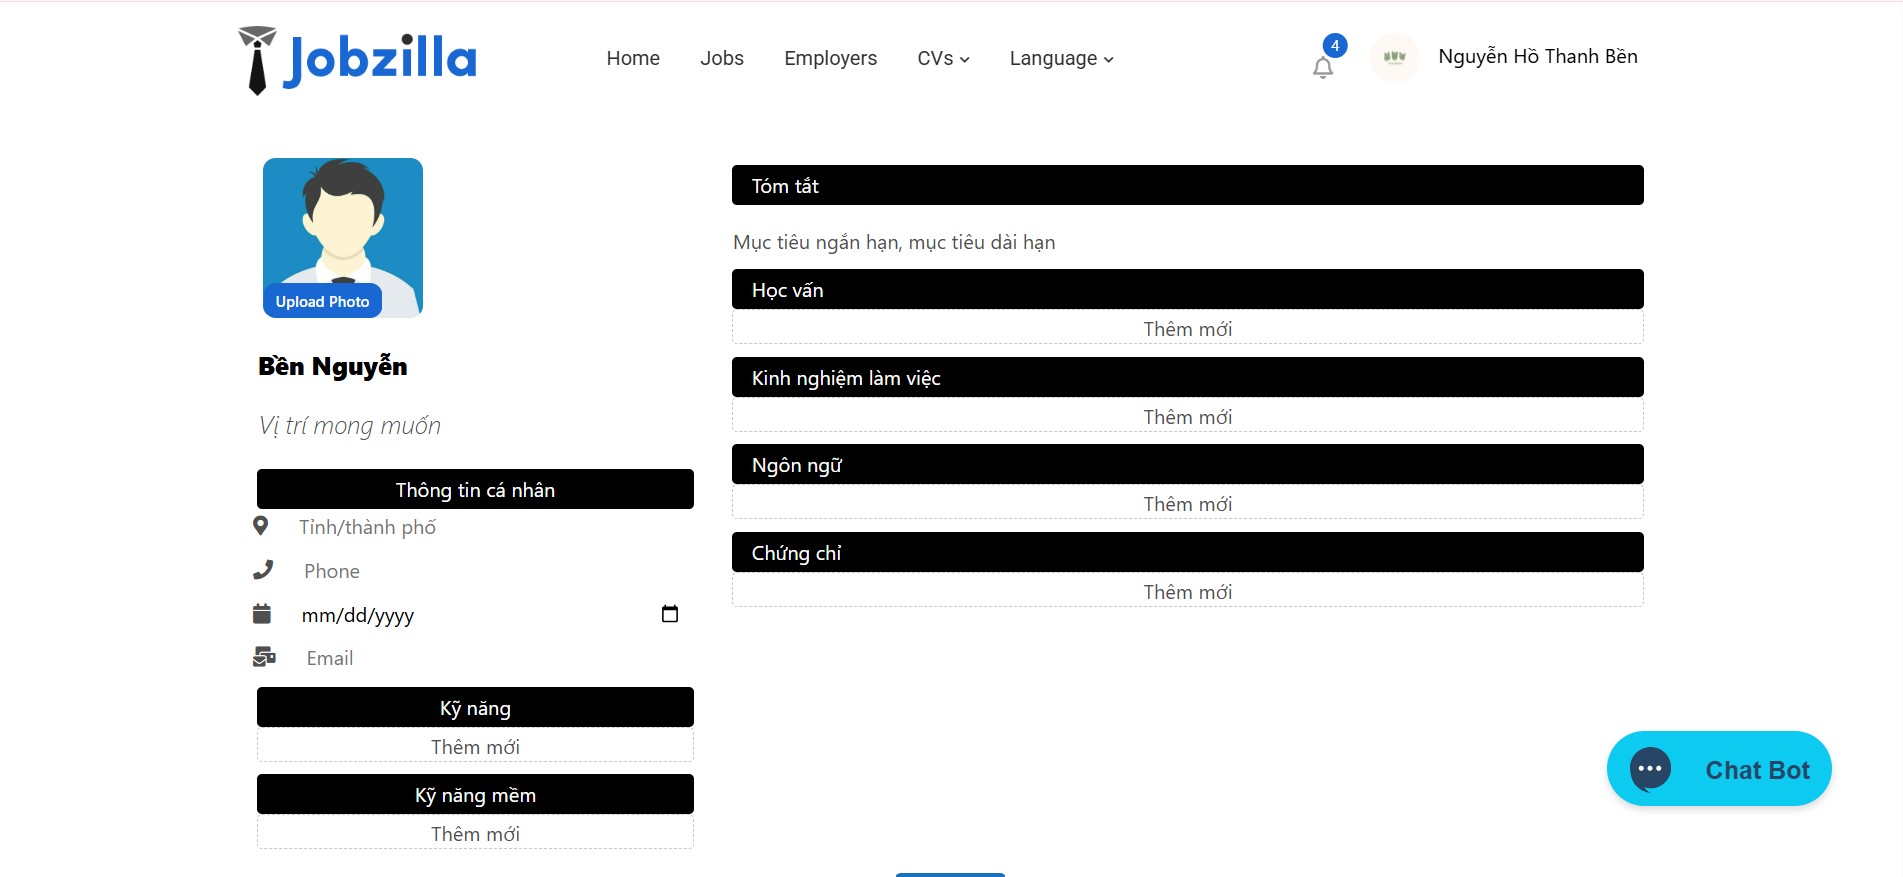Go to the Home page
Viewport: 1903px width, 877px height.
(633, 59)
